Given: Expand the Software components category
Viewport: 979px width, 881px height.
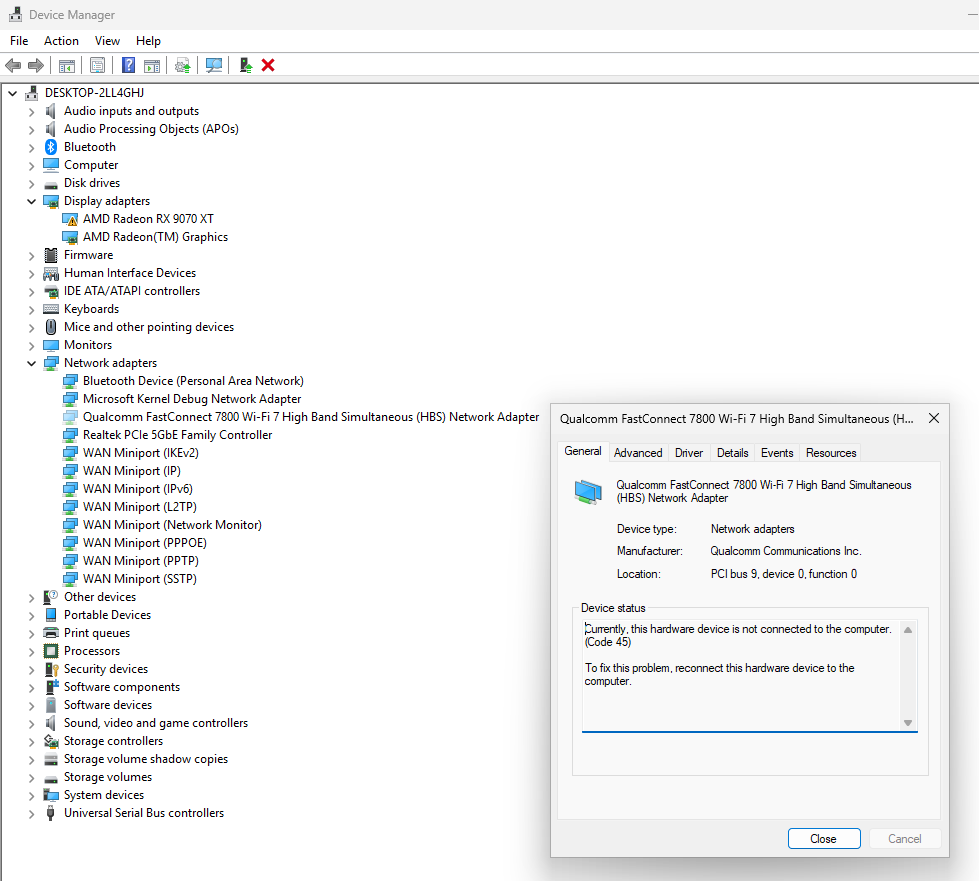Looking at the screenshot, I should pyautogui.click(x=31, y=687).
